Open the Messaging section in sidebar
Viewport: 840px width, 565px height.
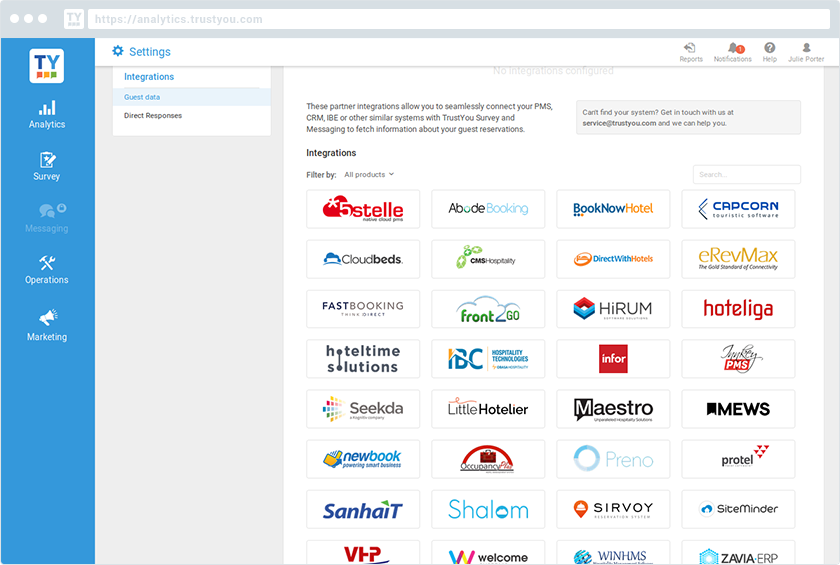(x=47, y=218)
